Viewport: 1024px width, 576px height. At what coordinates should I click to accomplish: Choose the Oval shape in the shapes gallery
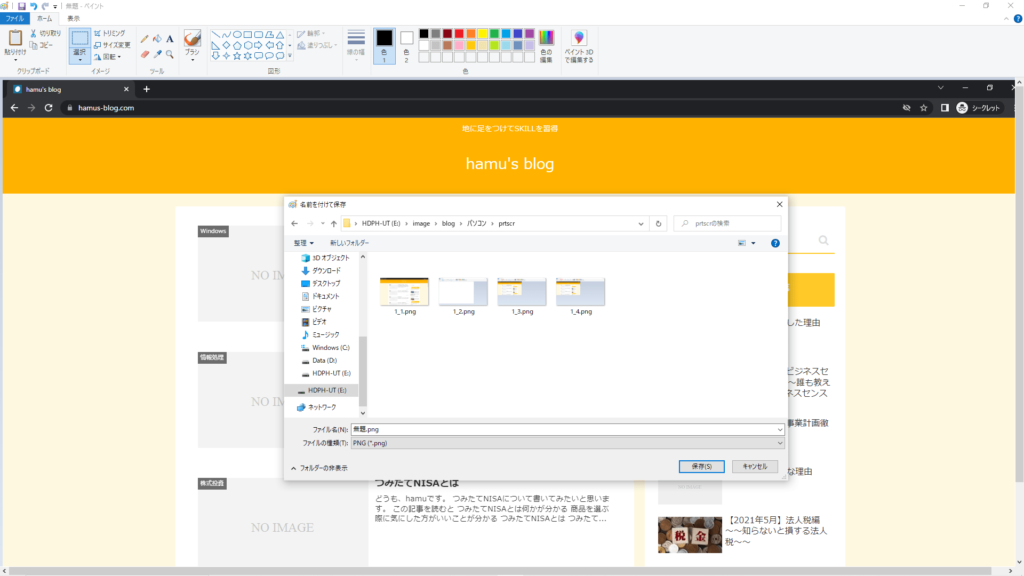click(x=237, y=35)
